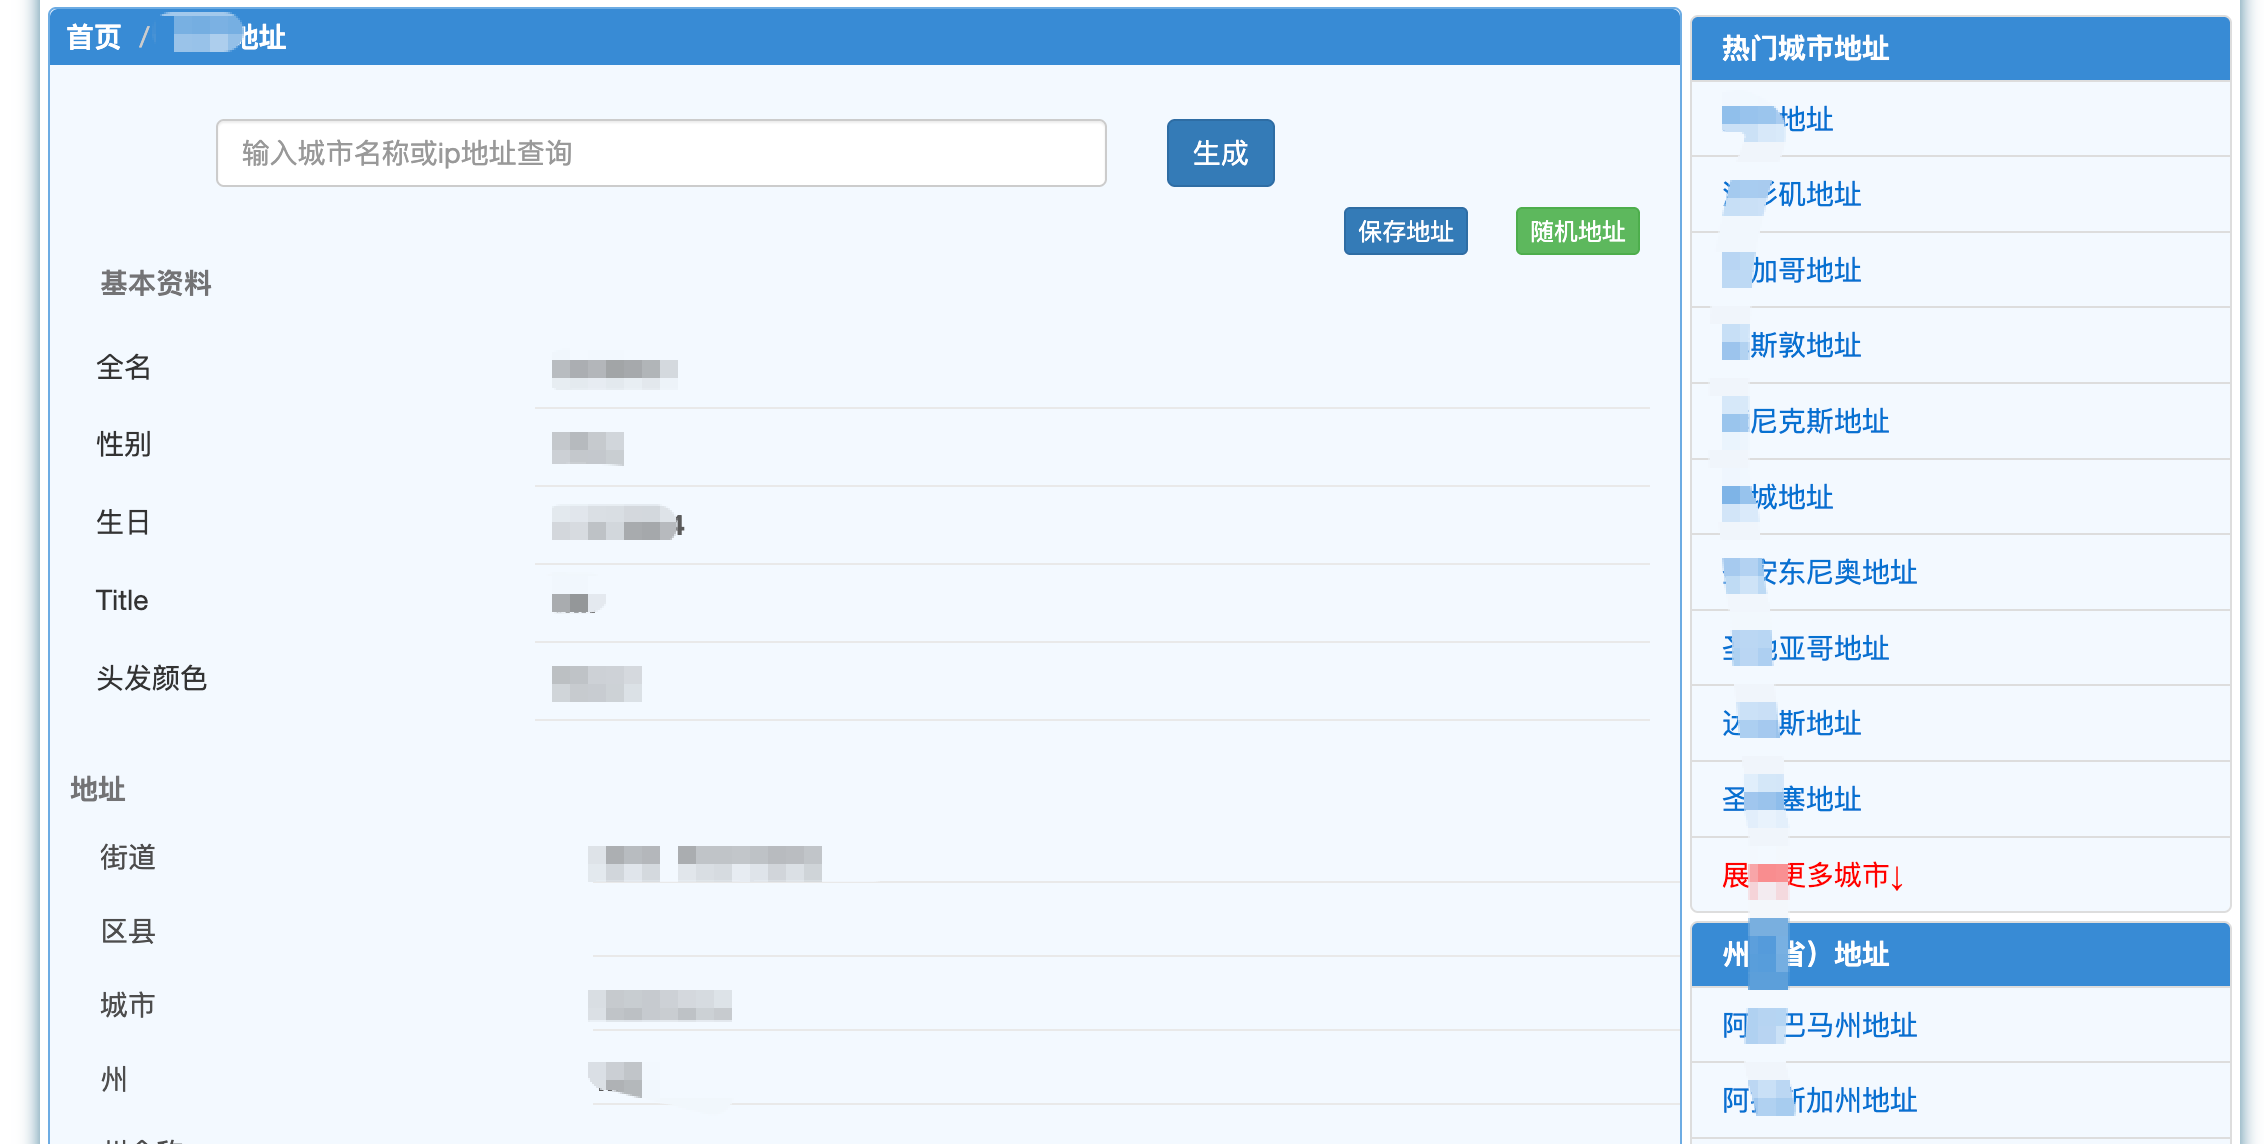Image resolution: width=2264 pixels, height=1144 pixels.
Task: Click the green 随机地址 button
Action: 1577,231
